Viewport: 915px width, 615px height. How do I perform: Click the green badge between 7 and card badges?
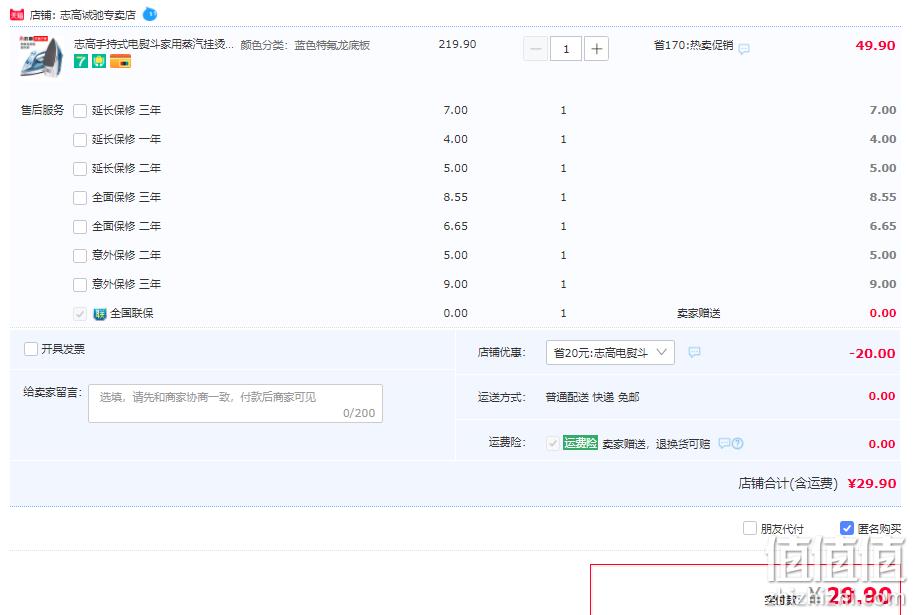[x=99, y=61]
